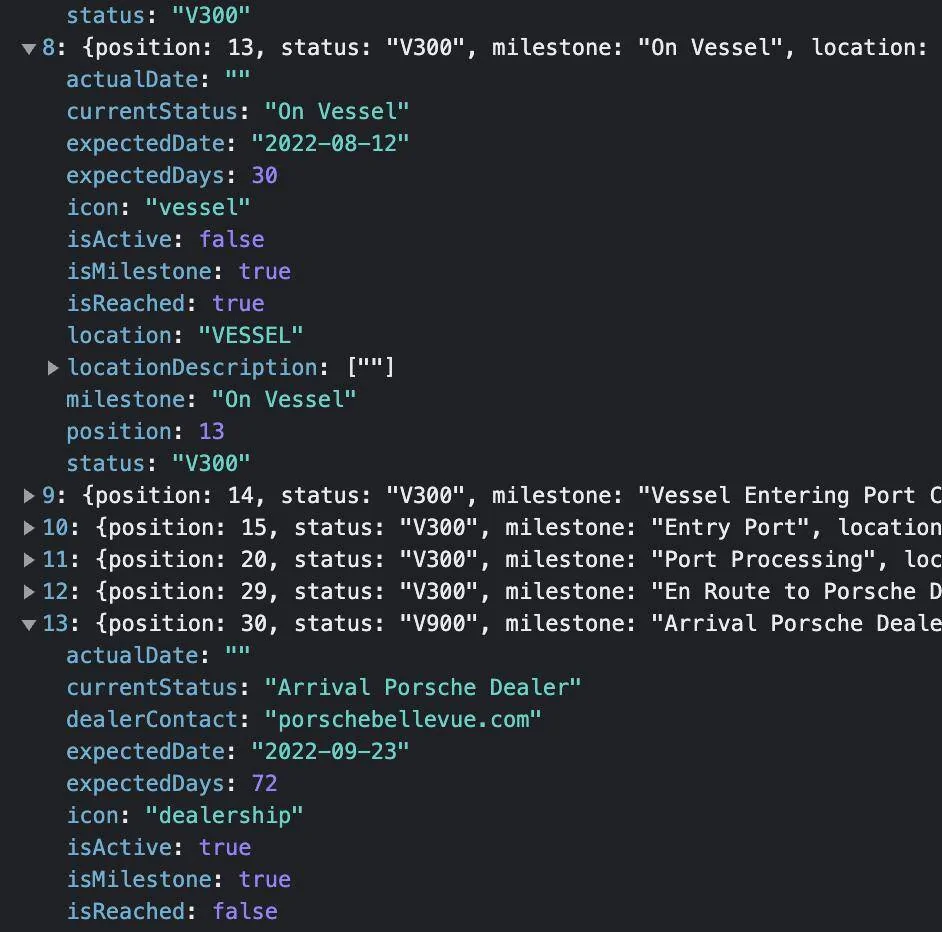
Task: Click position value 13 property line
Action: tap(211, 431)
